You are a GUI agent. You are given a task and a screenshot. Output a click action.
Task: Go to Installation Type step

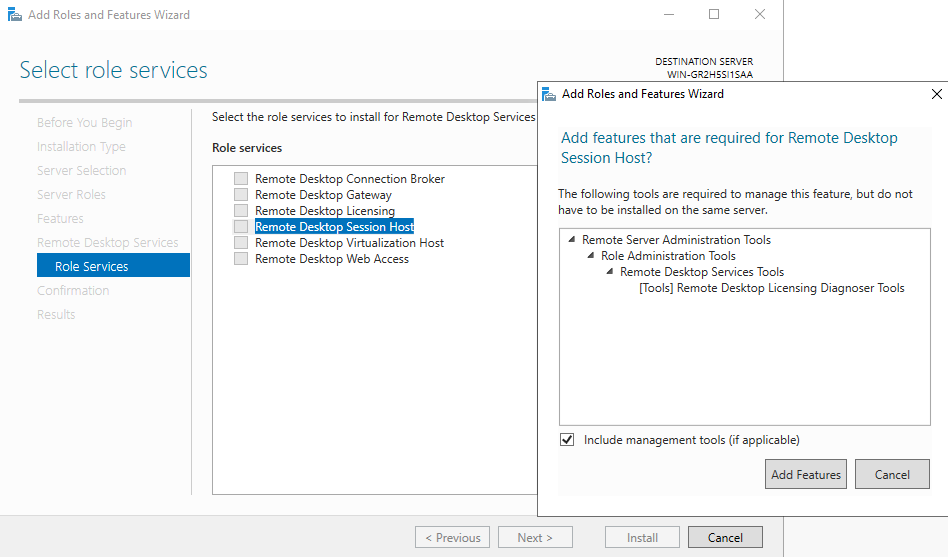(81, 147)
